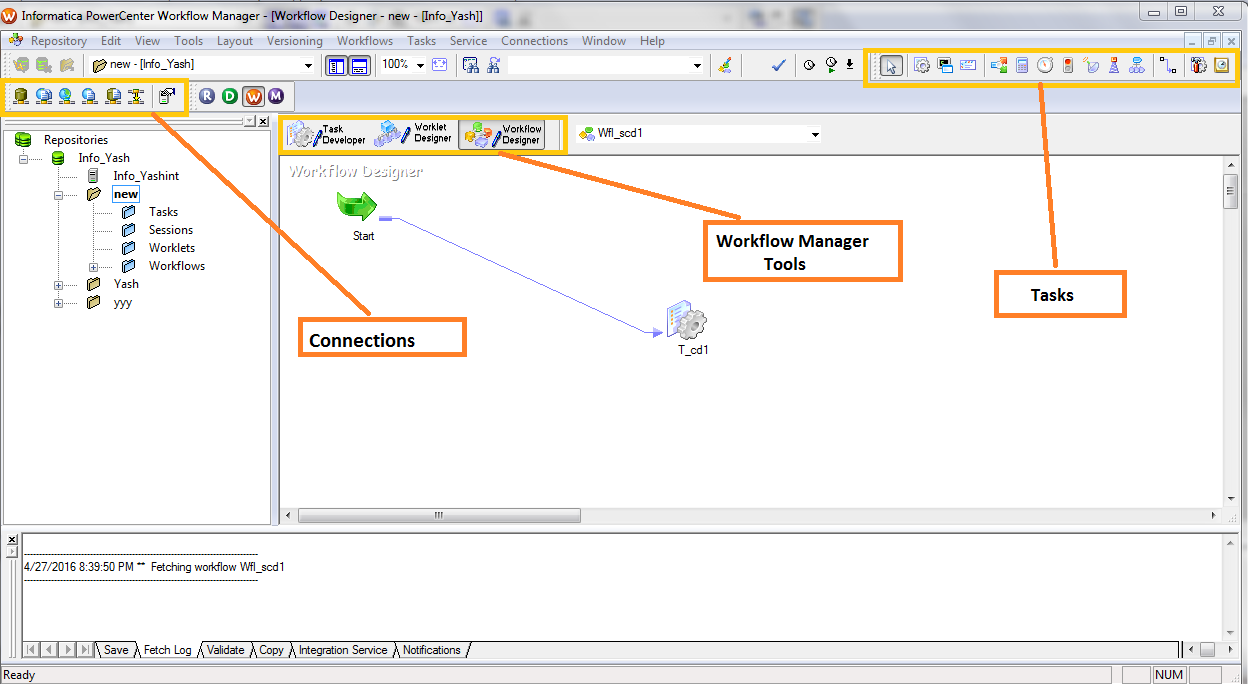Viewport: 1248px width, 684px height.
Task: Click the Session task gear icon
Action: pyautogui.click(x=922, y=66)
